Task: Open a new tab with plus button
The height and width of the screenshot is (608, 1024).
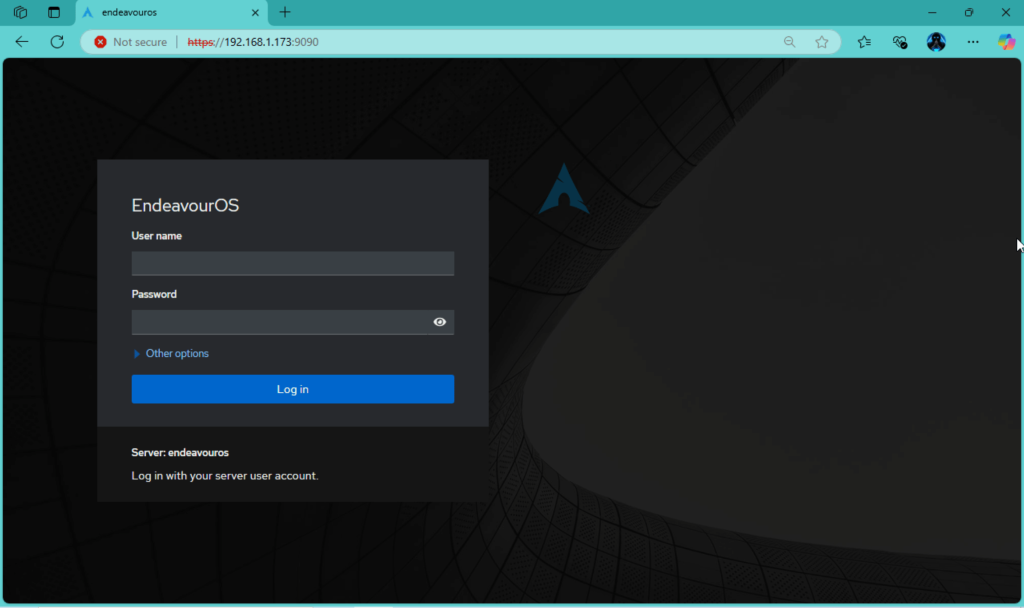Action: pyautogui.click(x=285, y=12)
